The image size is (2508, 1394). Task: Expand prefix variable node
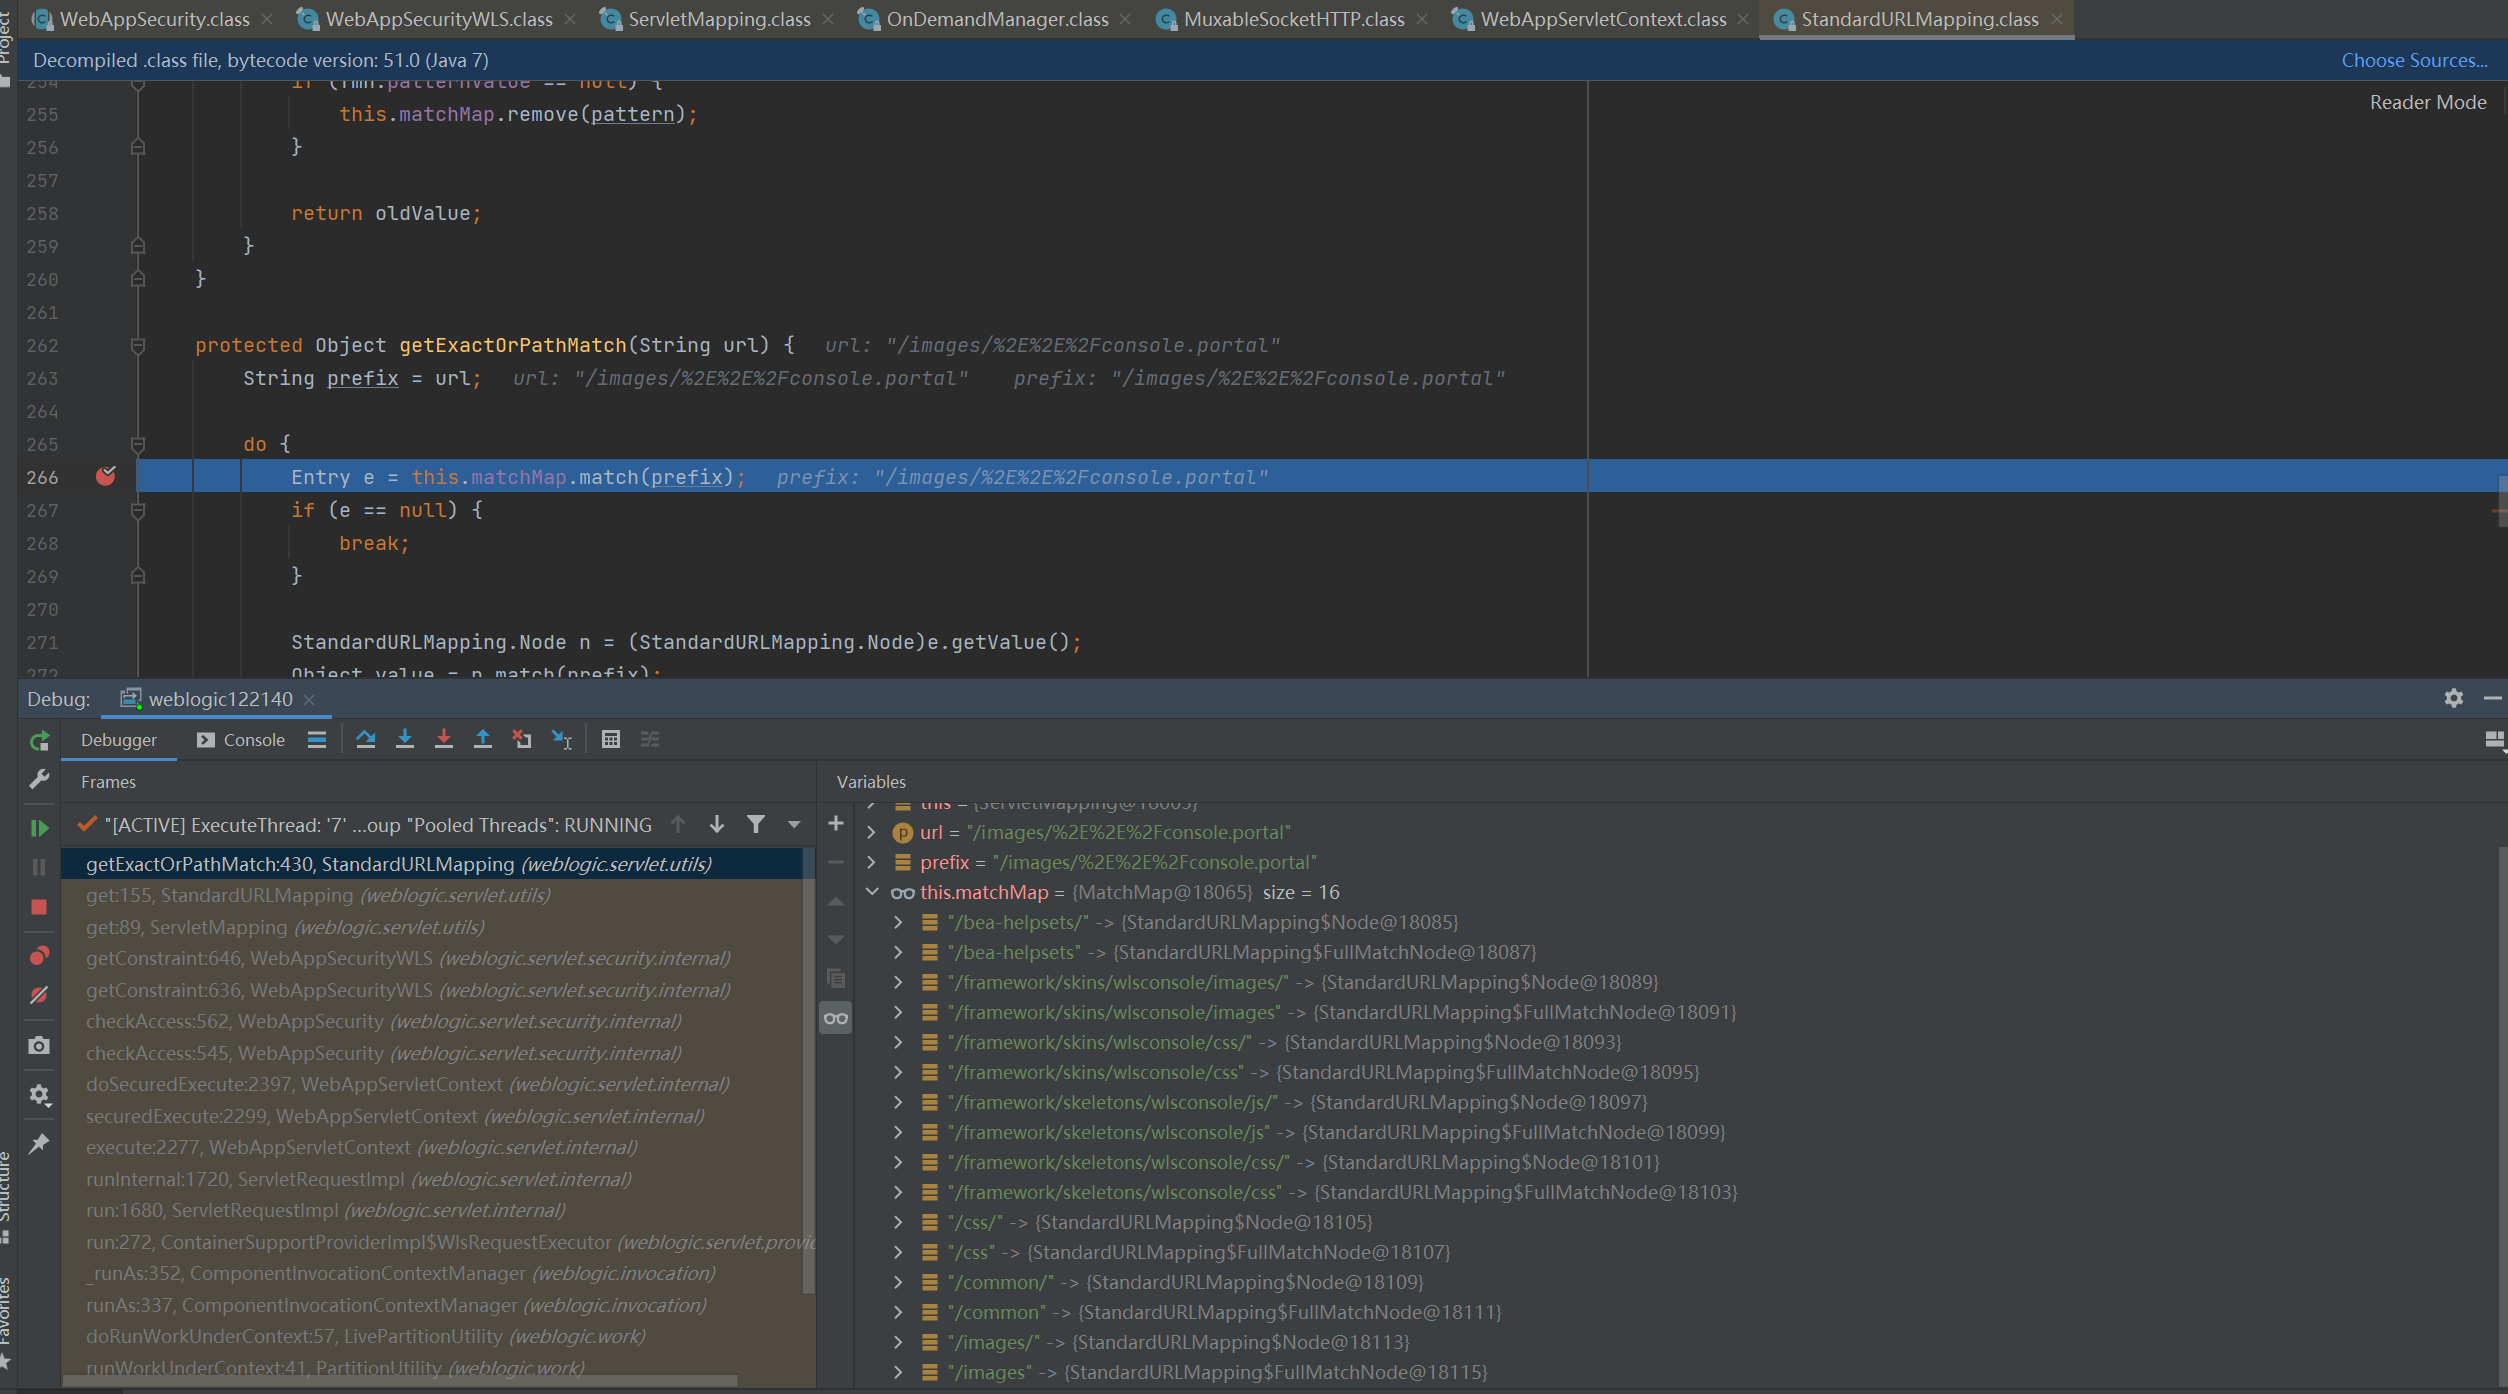tap(872, 862)
